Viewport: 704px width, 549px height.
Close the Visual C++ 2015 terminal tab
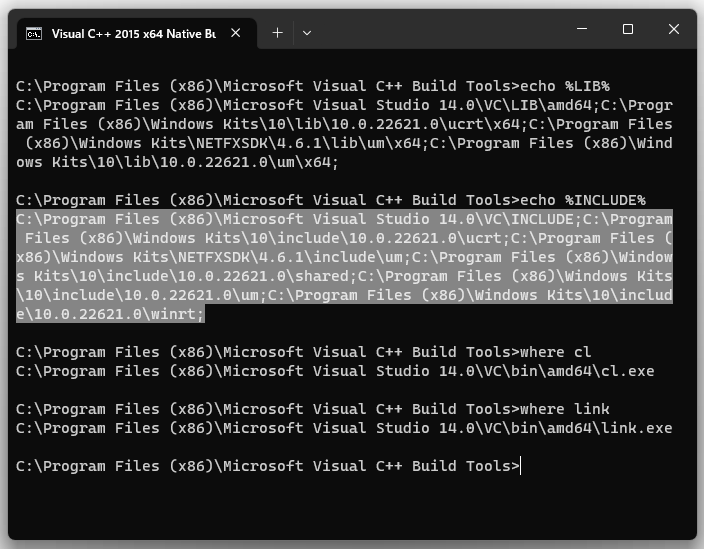(x=236, y=33)
